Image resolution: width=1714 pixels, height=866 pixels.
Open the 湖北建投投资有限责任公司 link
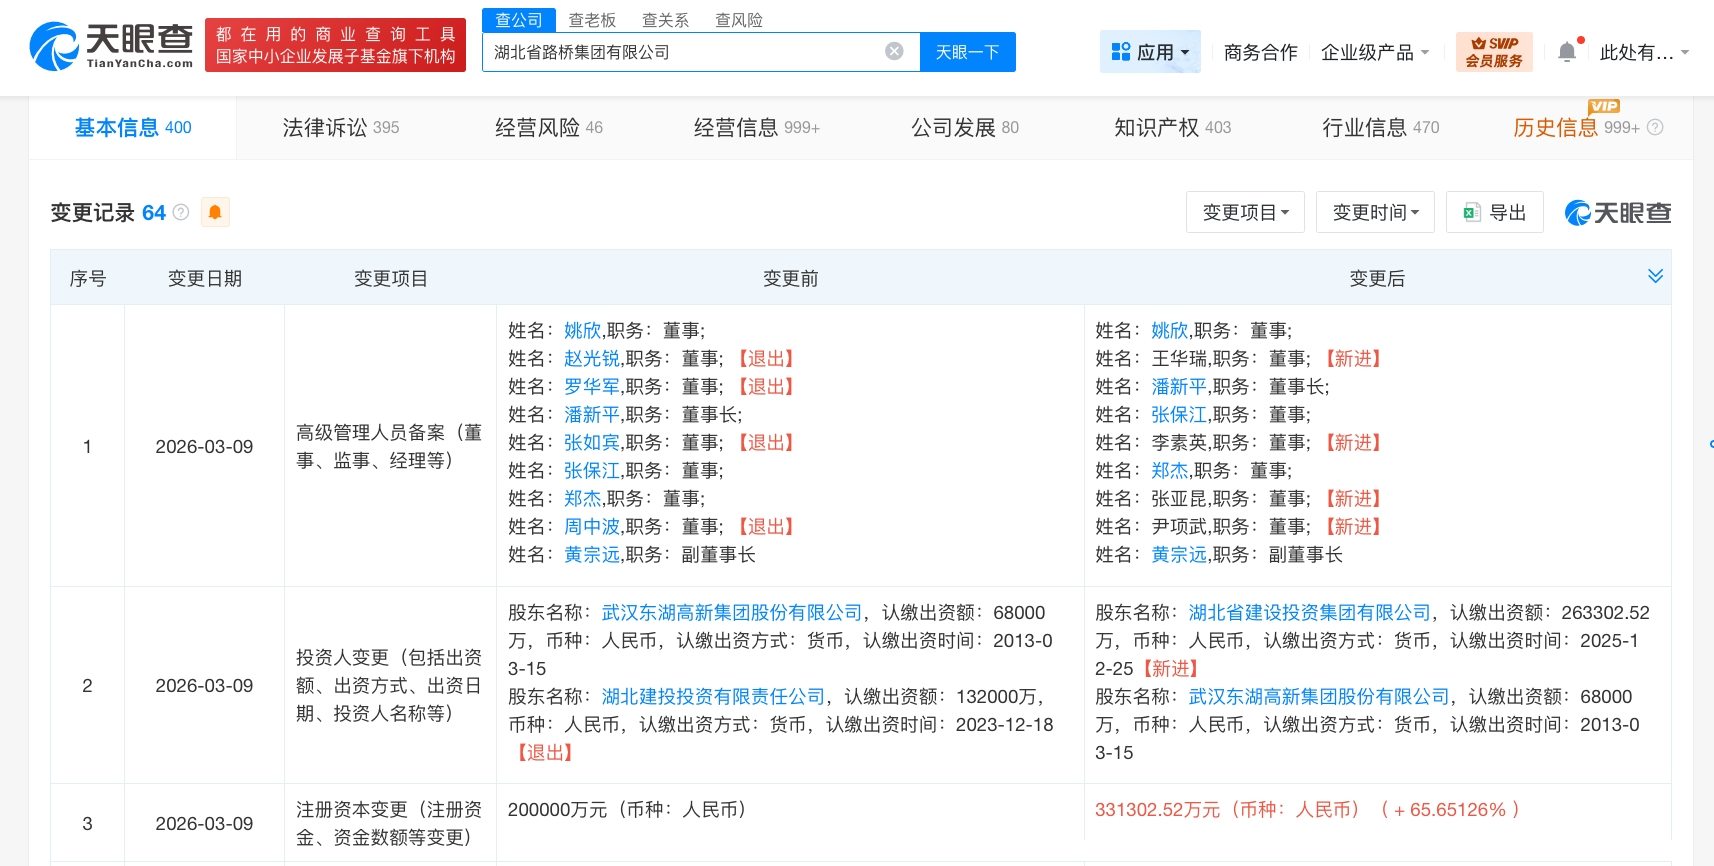pyautogui.click(x=713, y=696)
